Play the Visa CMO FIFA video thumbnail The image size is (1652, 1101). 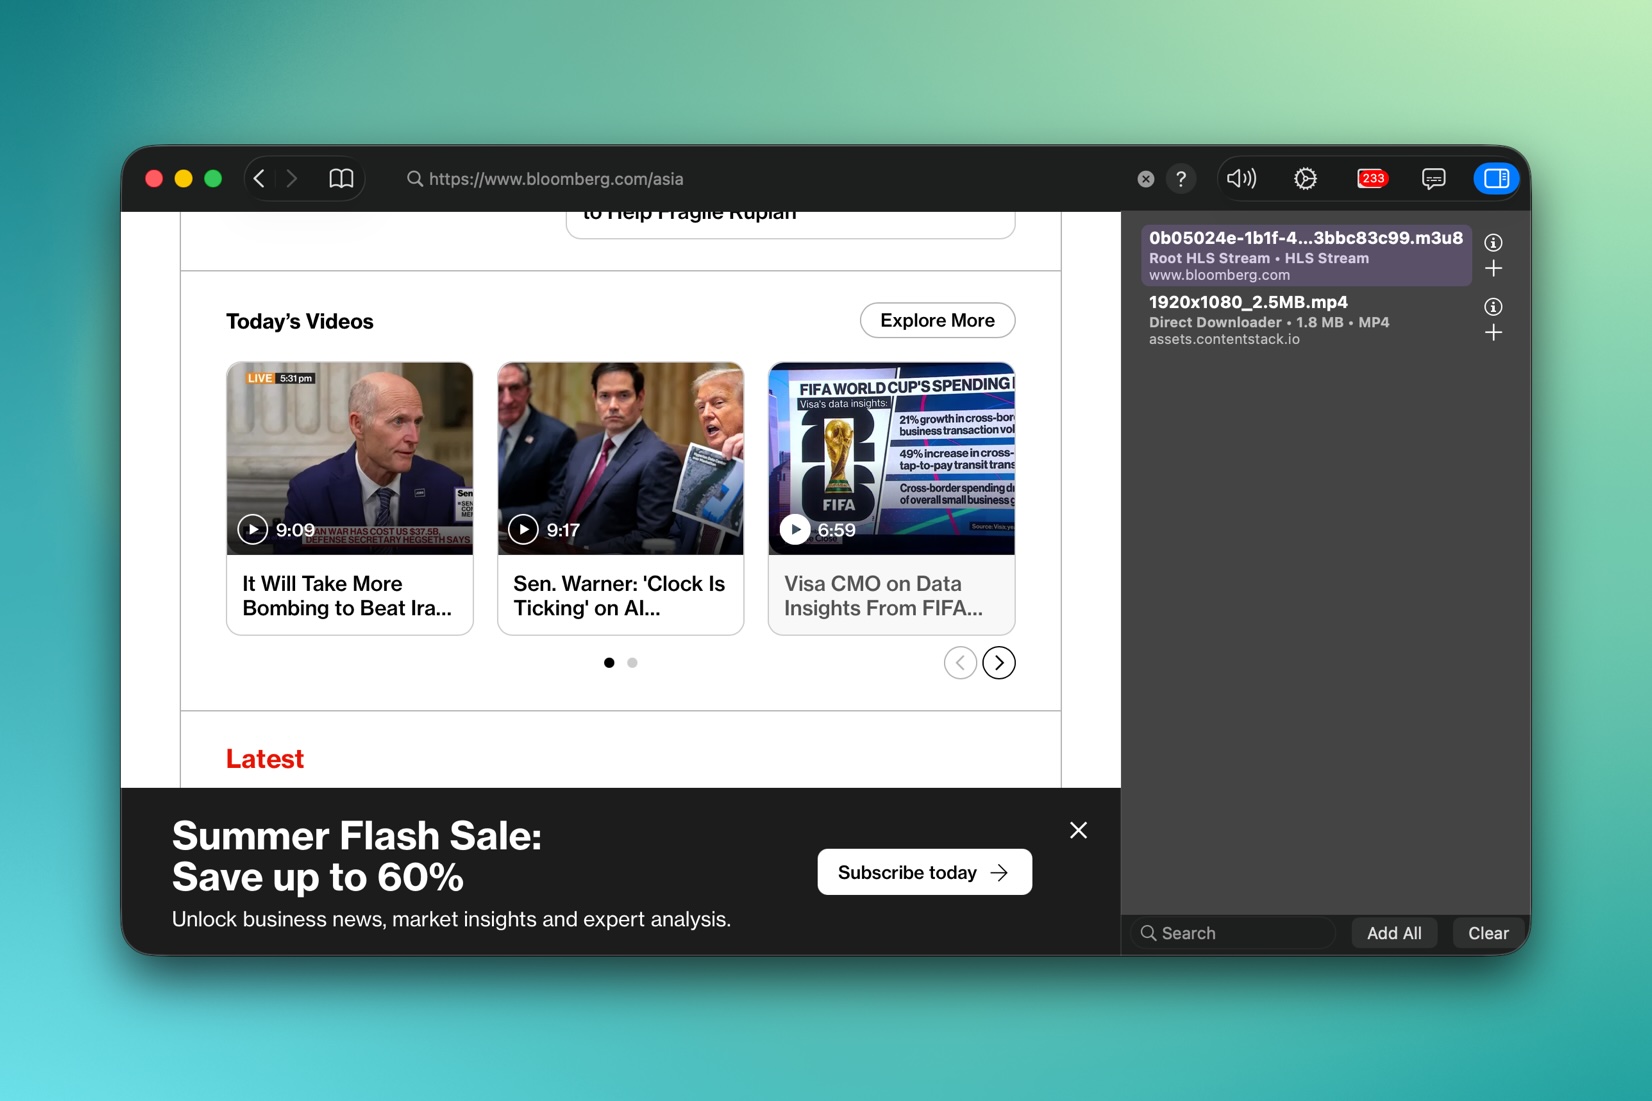[x=891, y=458]
